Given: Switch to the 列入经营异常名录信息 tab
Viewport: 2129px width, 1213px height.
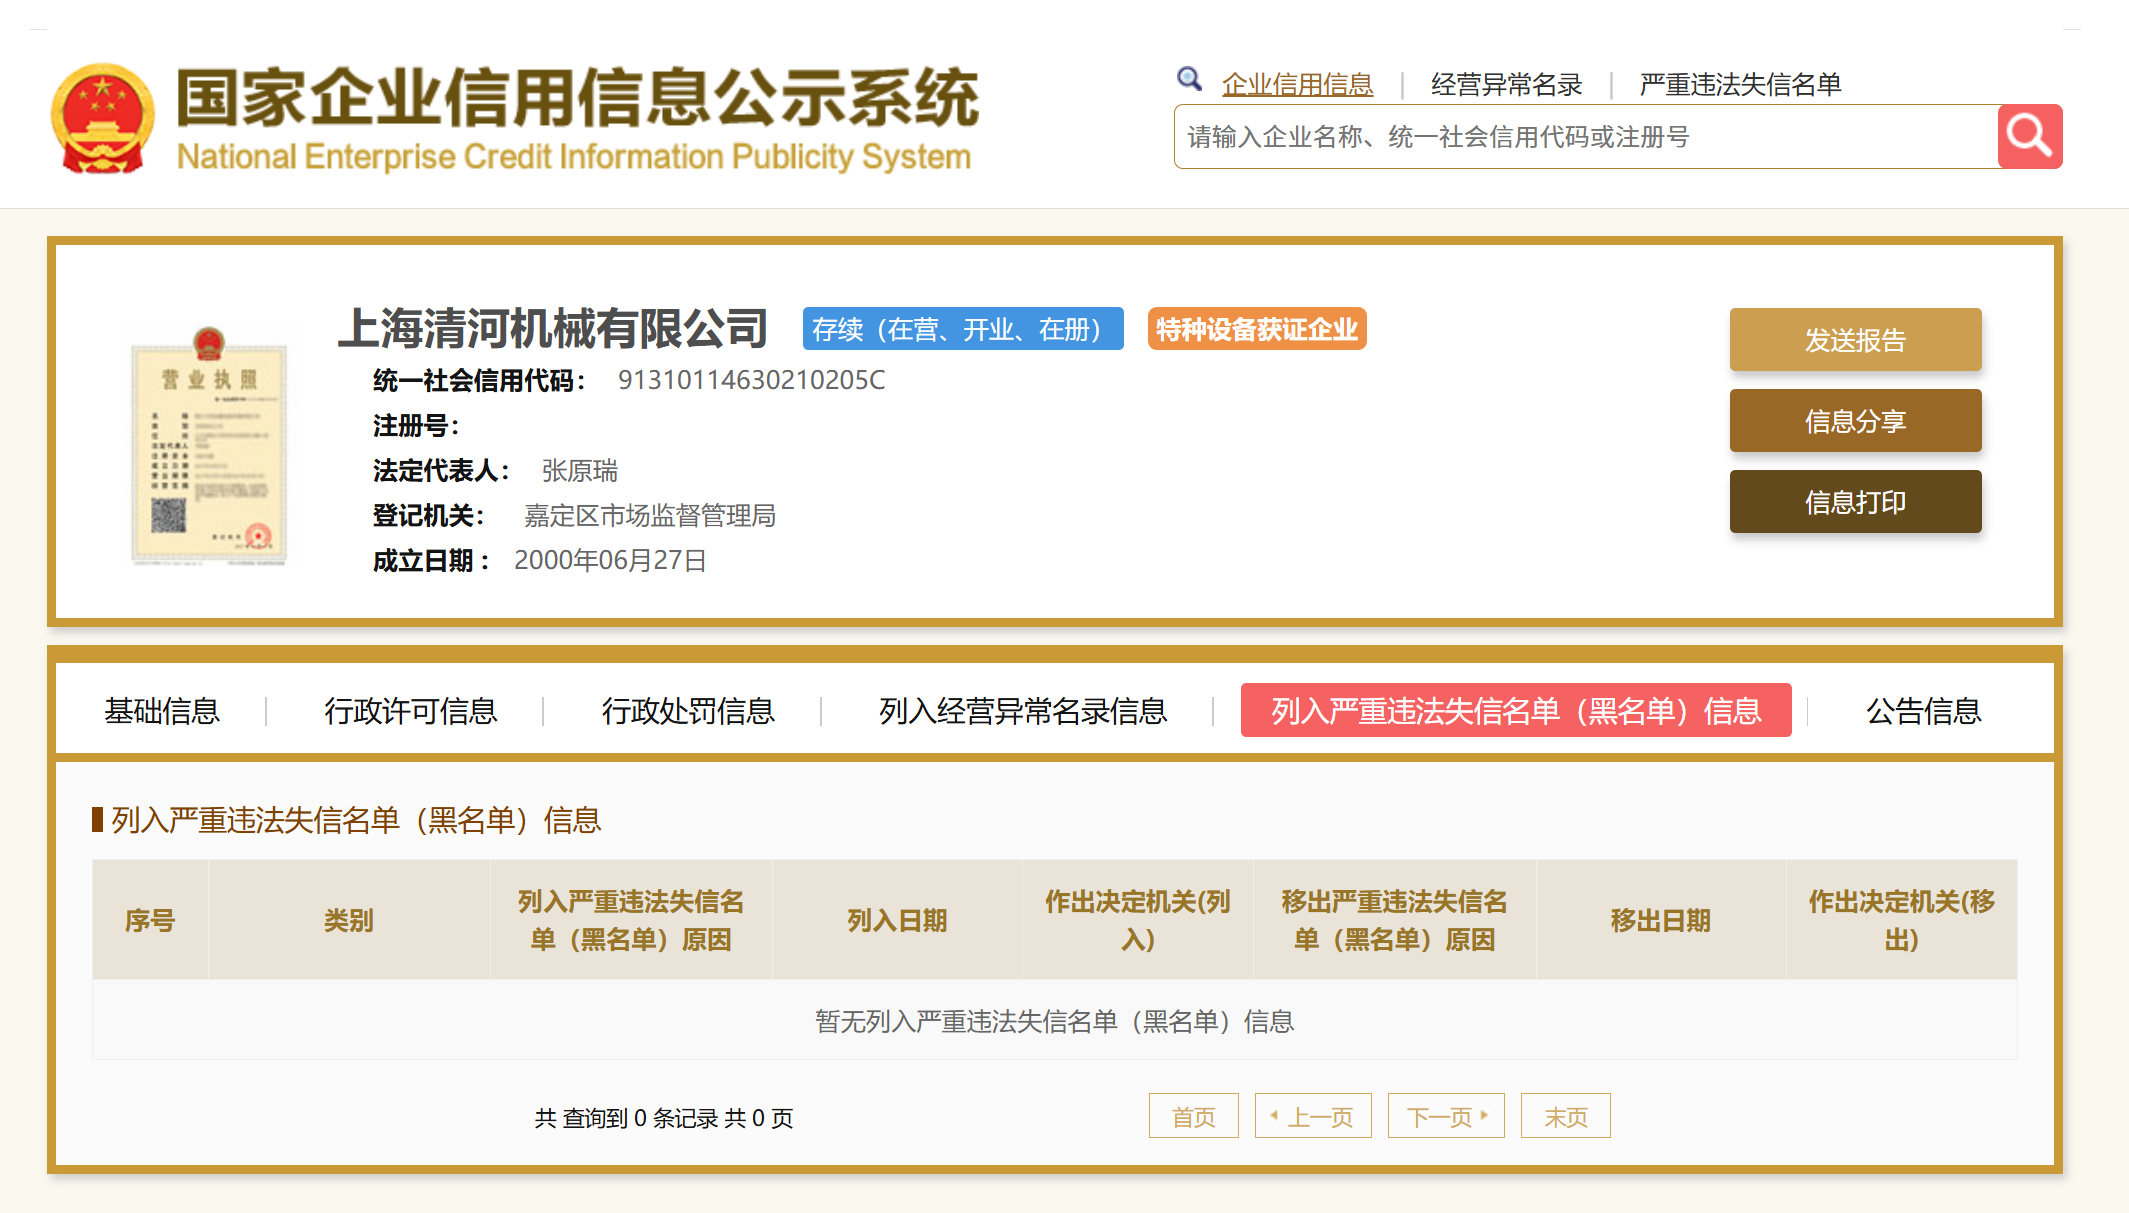Looking at the screenshot, I should click(1023, 711).
